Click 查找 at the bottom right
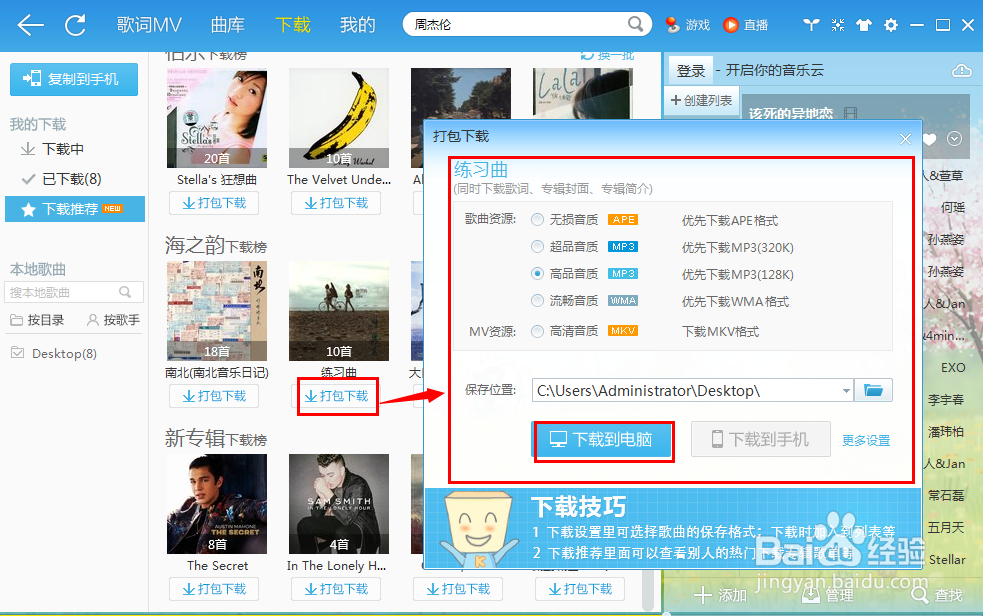 pyautogui.click(x=937, y=595)
